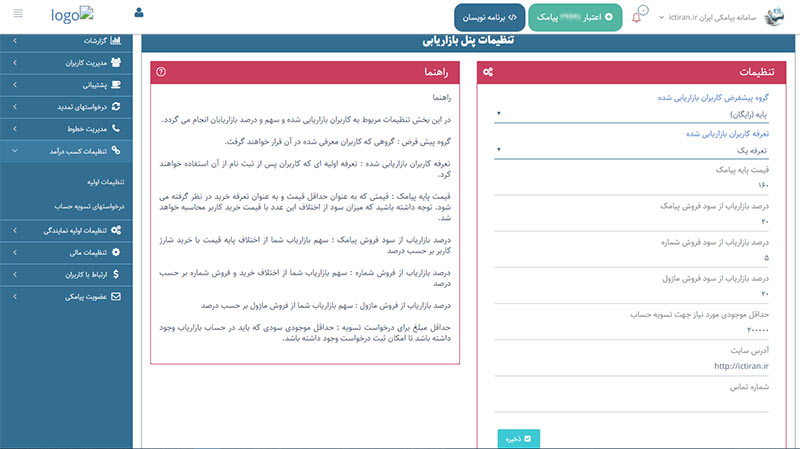Click the گزارشات chart icon

[116, 40]
